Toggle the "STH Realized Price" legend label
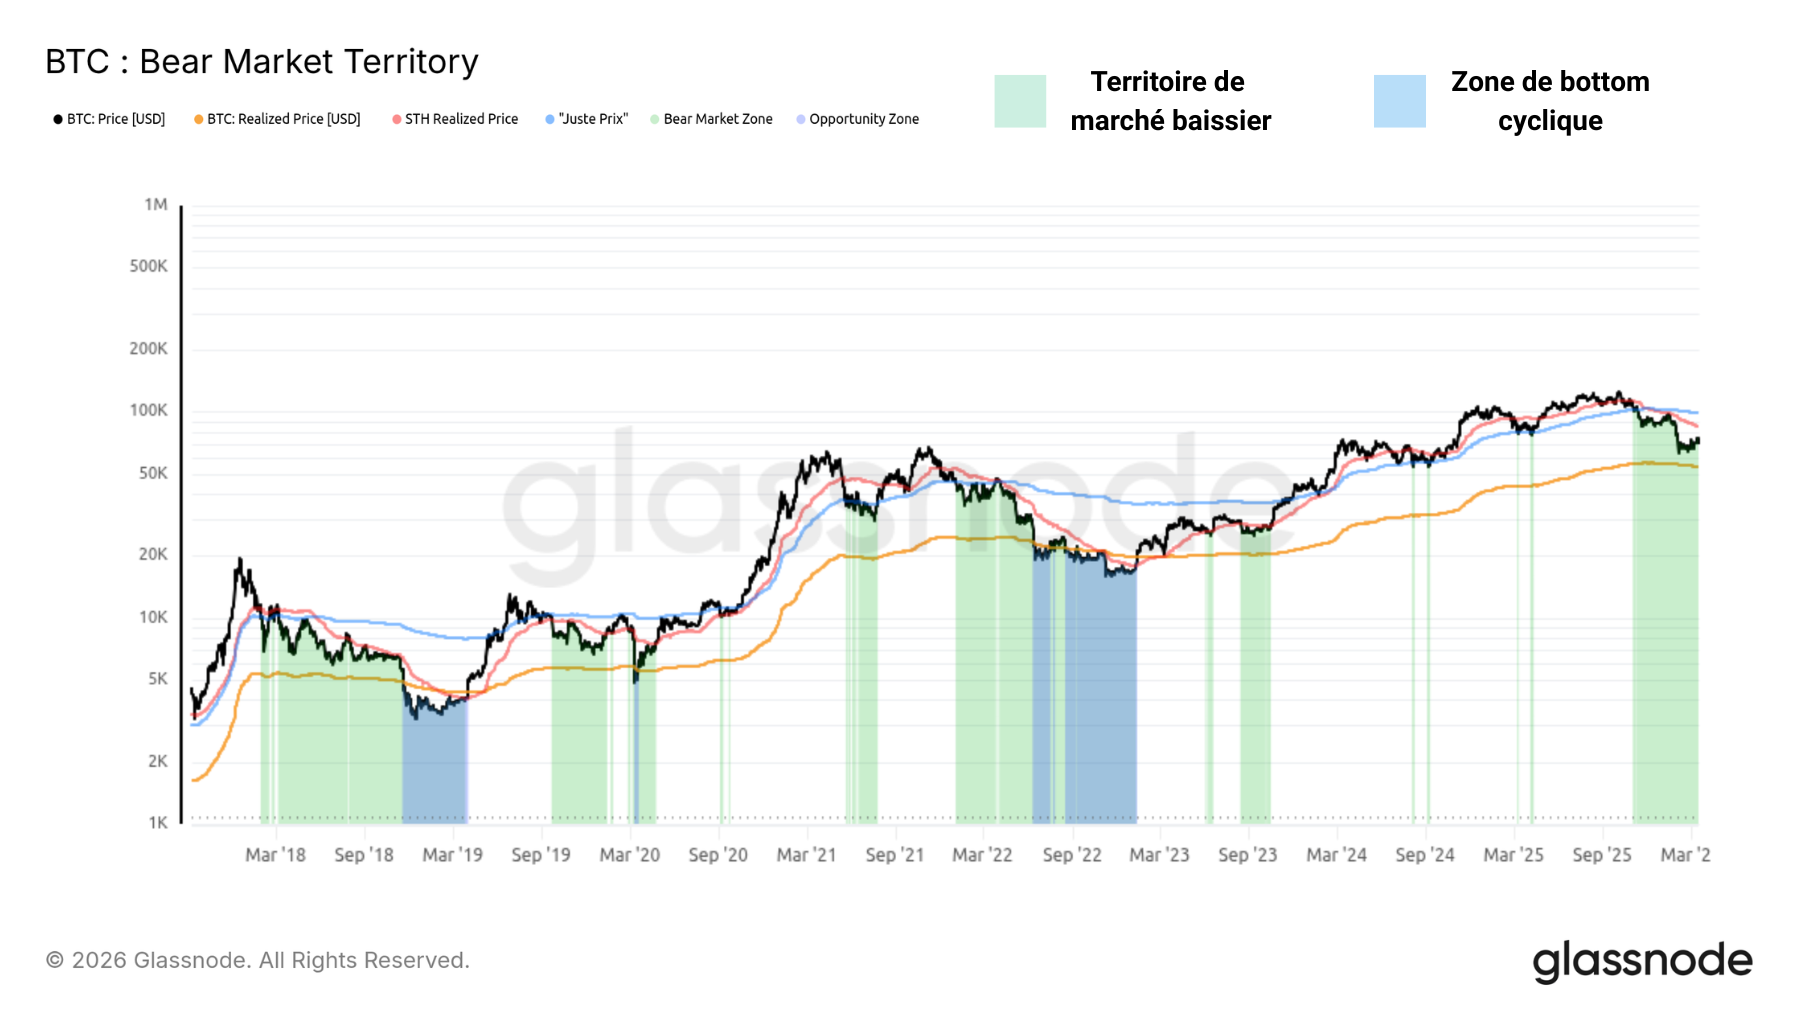 point(461,119)
